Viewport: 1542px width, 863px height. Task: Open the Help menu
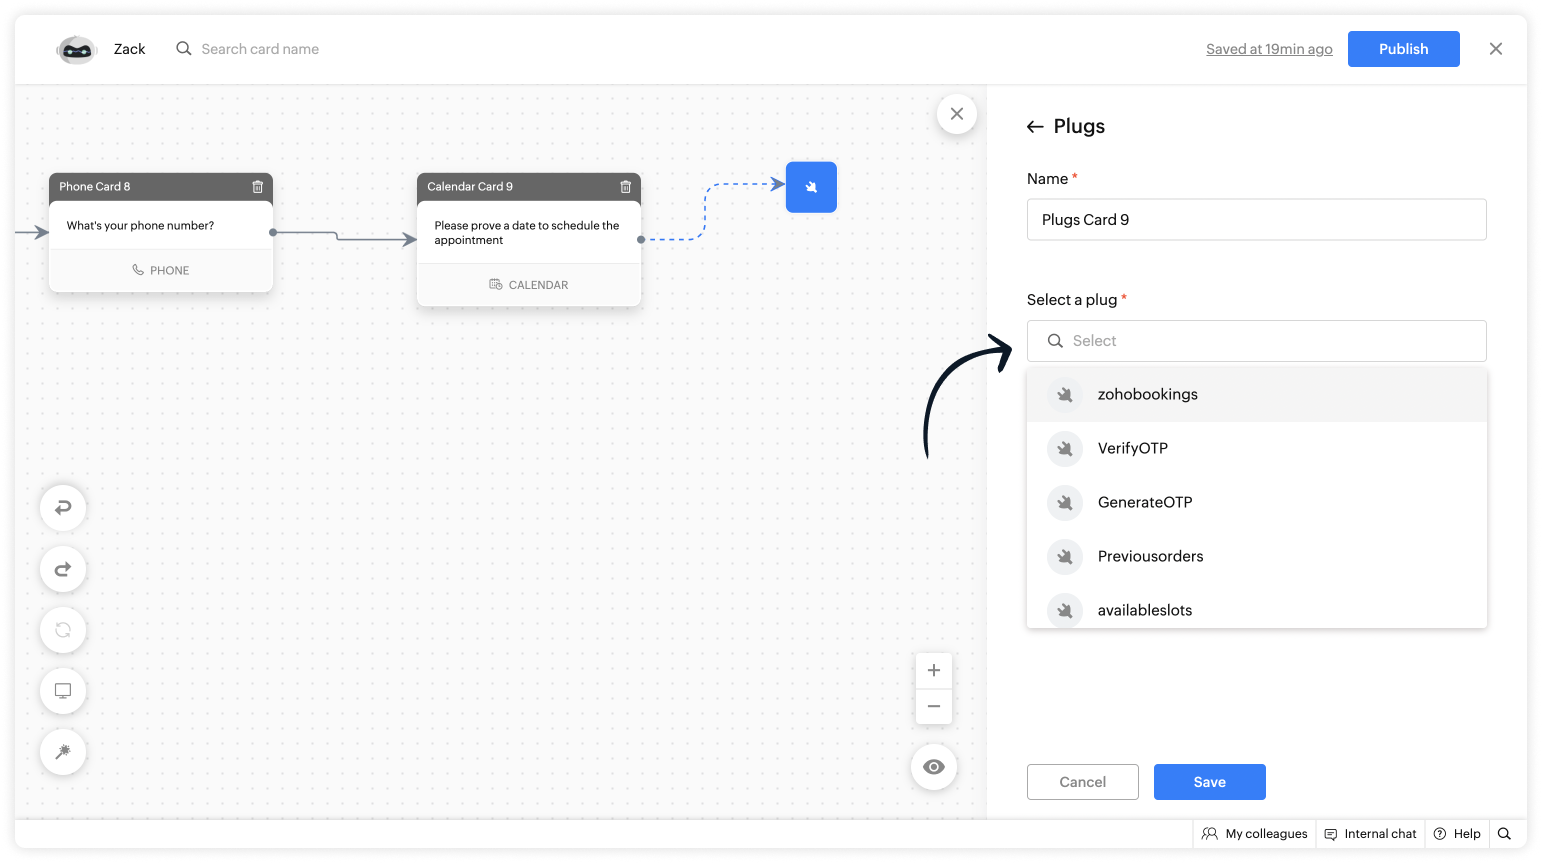(1457, 834)
